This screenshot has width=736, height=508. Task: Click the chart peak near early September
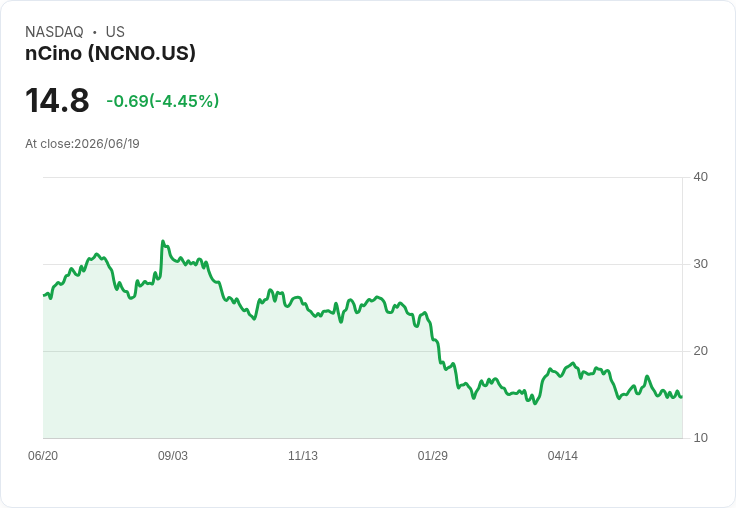pos(163,241)
